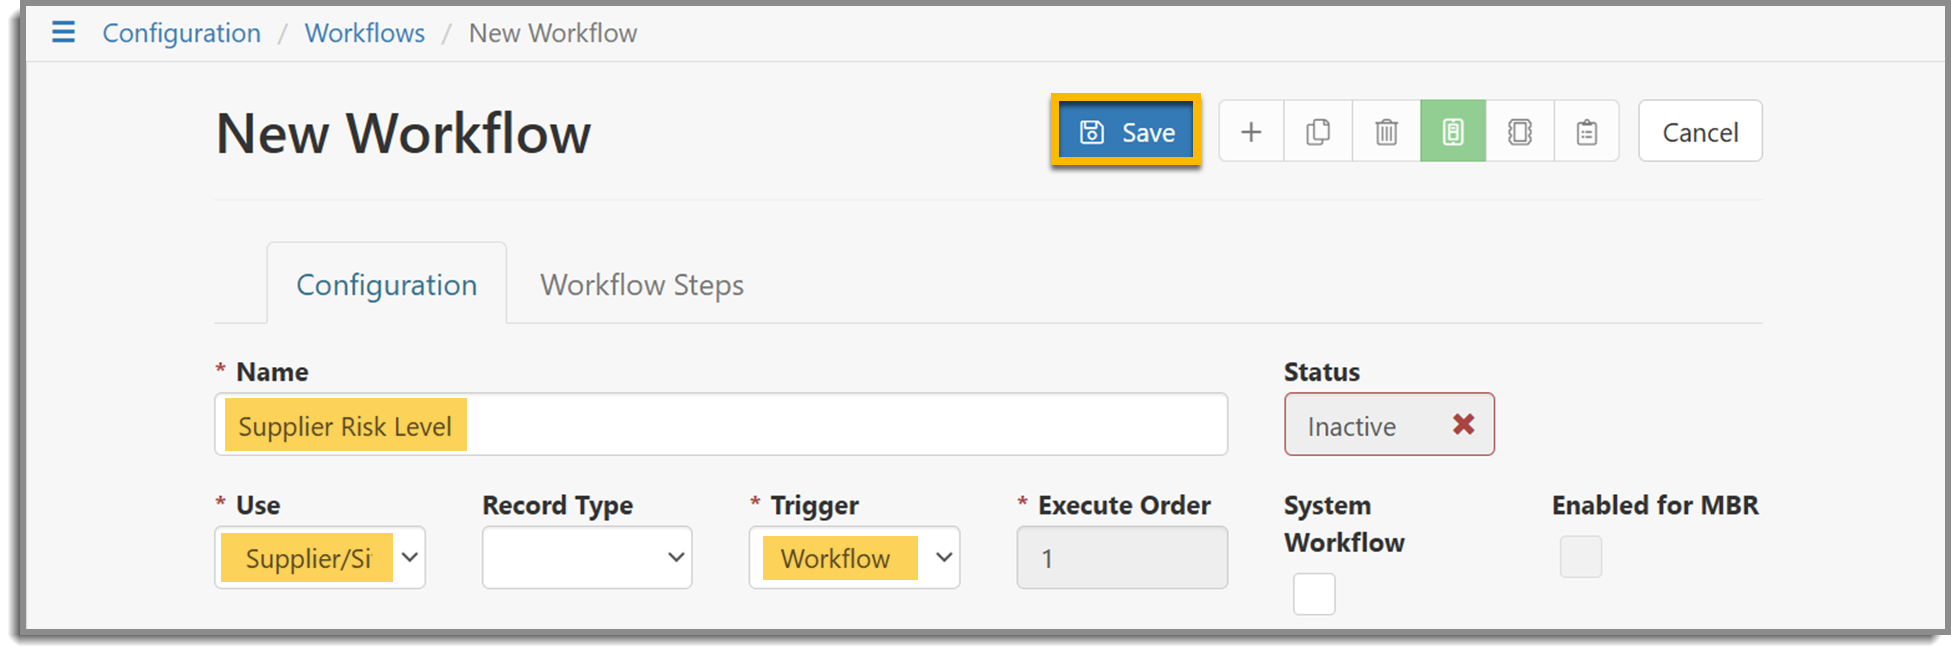
Task: Switch to the Workflow Steps tab
Action: pos(641,284)
